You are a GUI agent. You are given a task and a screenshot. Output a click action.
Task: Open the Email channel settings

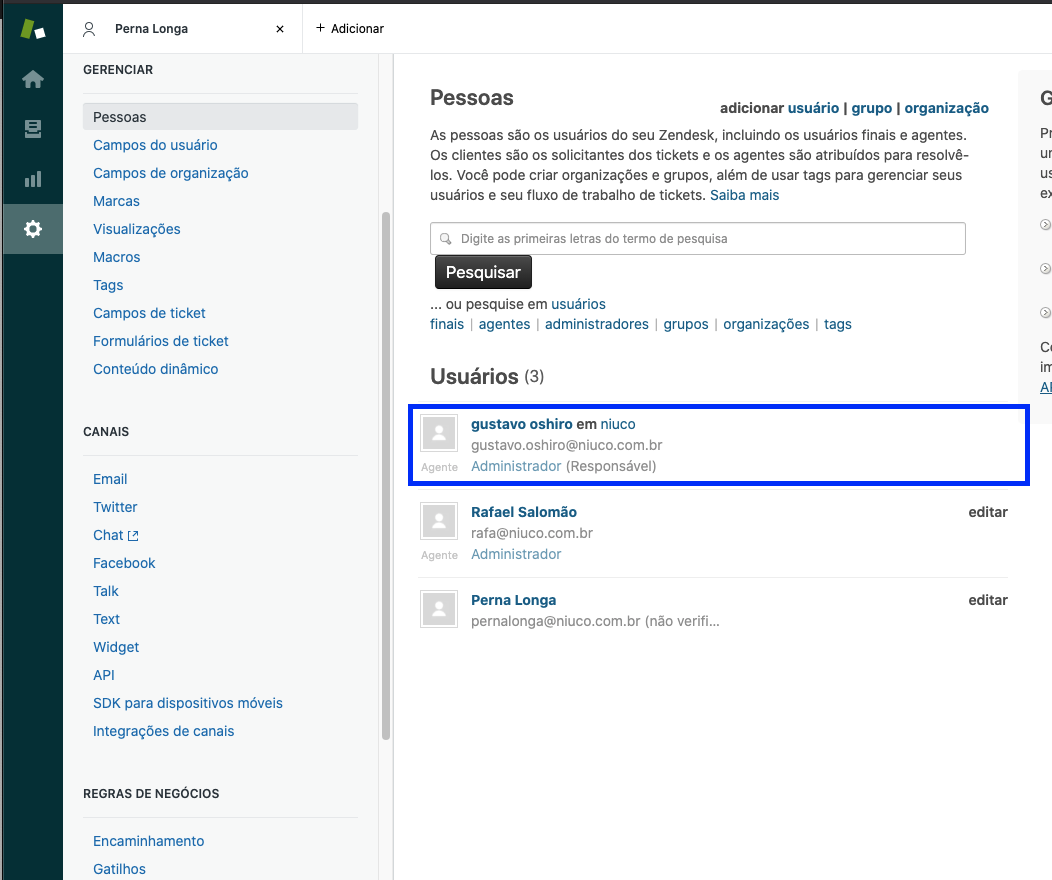point(110,479)
